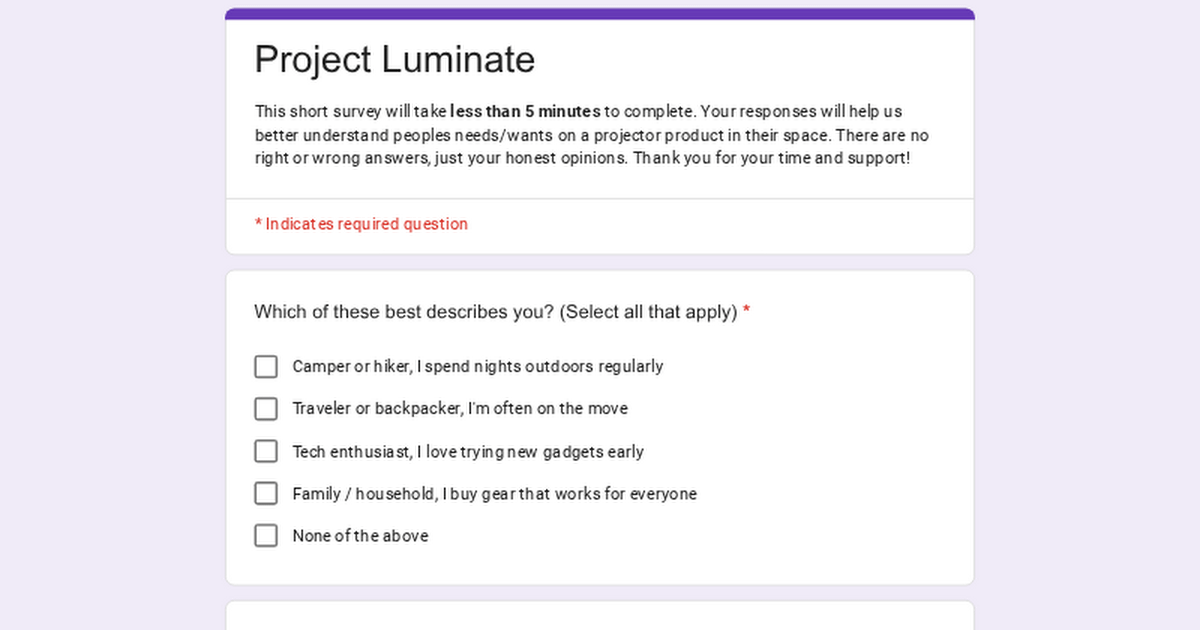This screenshot has height=630, width=1200.
Task: Click the purple header bar atop the form
Action: pyautogui.click(x=600, y=14)
